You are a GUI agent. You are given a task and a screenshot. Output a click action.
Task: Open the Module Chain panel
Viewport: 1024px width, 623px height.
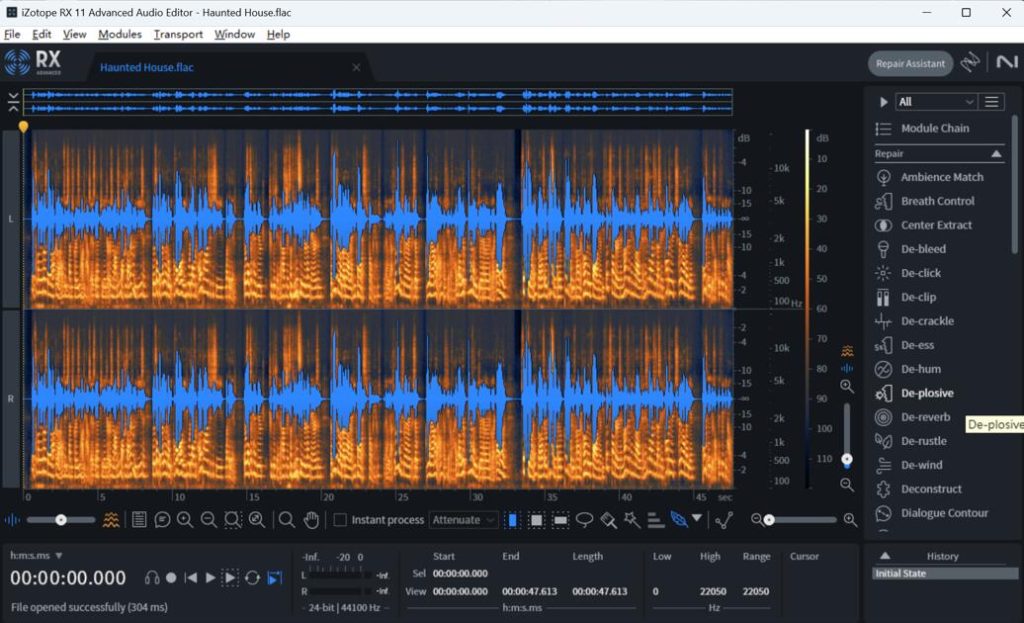tap(936, 128)
